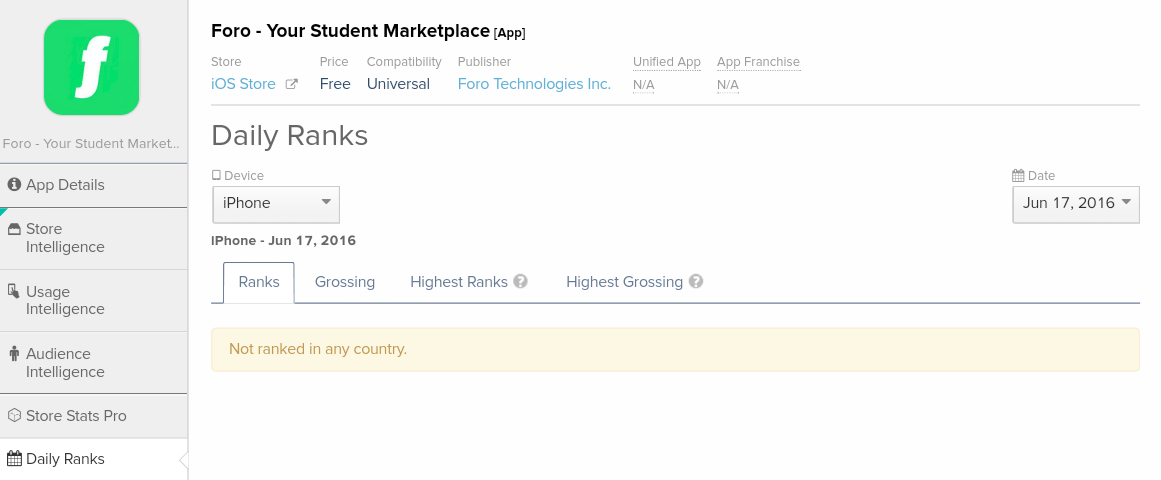The width and height of the screenshot is (1161, 480).
Task: Open the Jun 17, 2016 date picker
Action: (x=1076, y=204)
